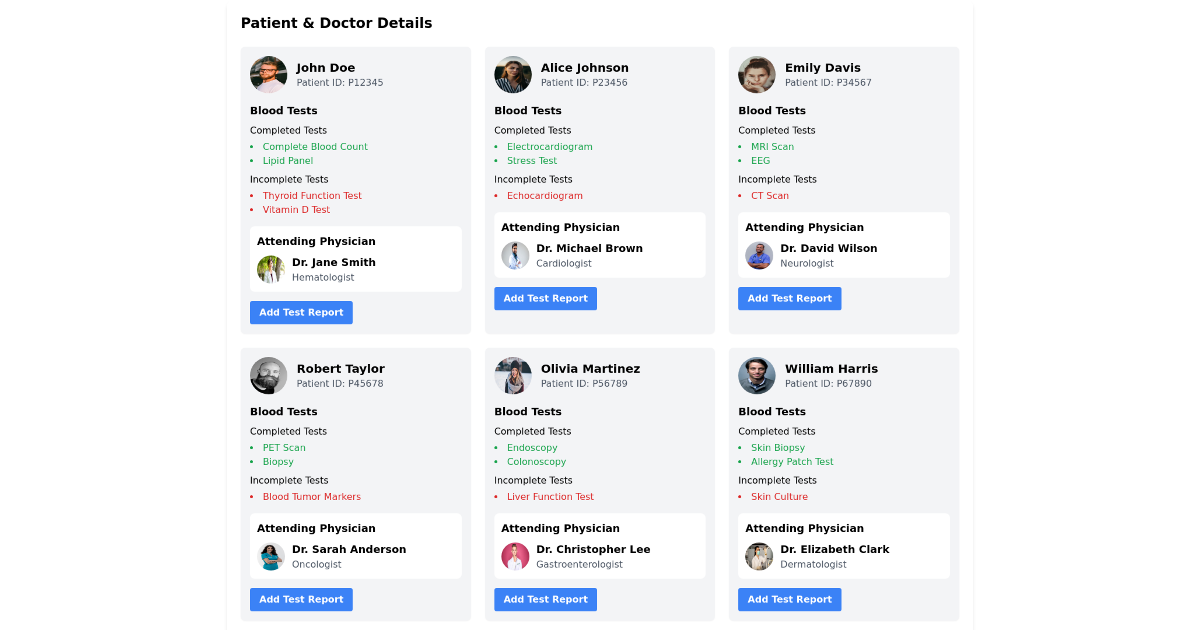The width and height of the screenshot is (1200, 630).
Task: Select William Harris's avatar image
Action: click(756, 376)
